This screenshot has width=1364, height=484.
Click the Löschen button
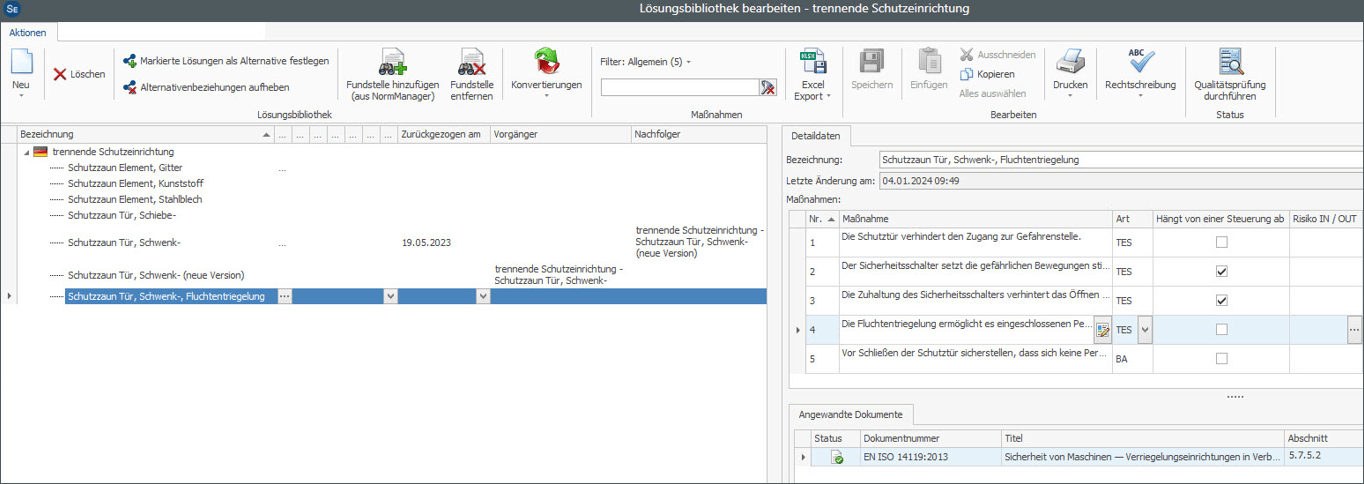79,74
